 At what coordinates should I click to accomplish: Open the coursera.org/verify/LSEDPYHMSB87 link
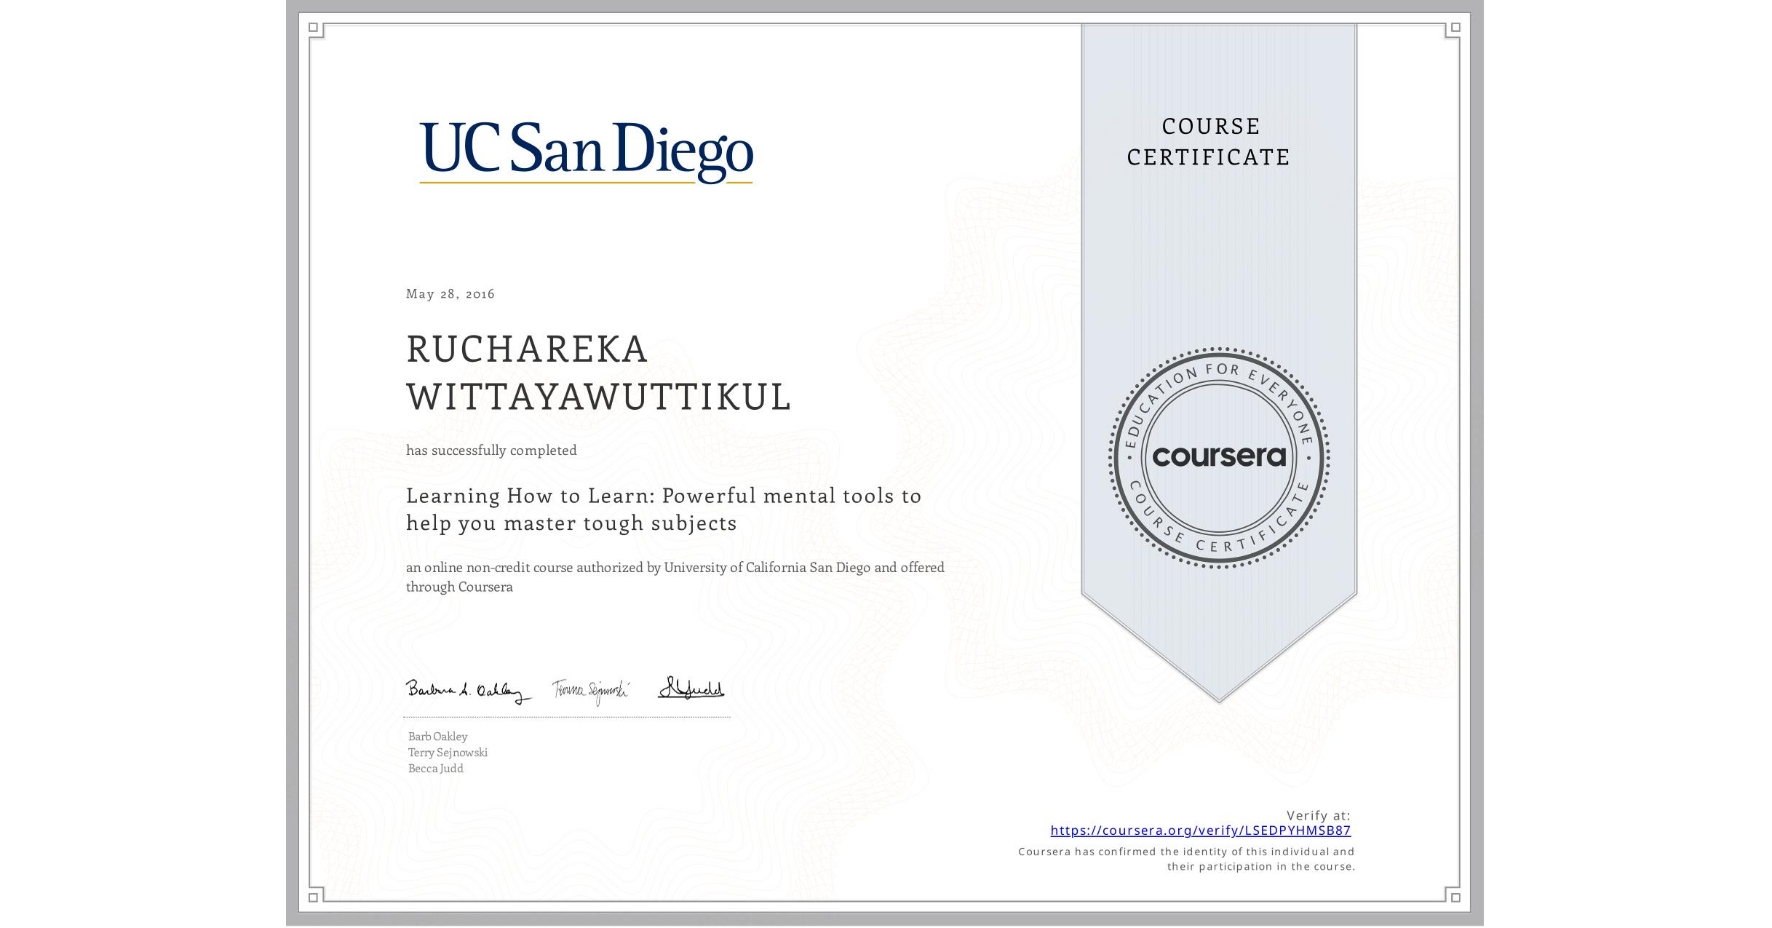[1200, 830]
